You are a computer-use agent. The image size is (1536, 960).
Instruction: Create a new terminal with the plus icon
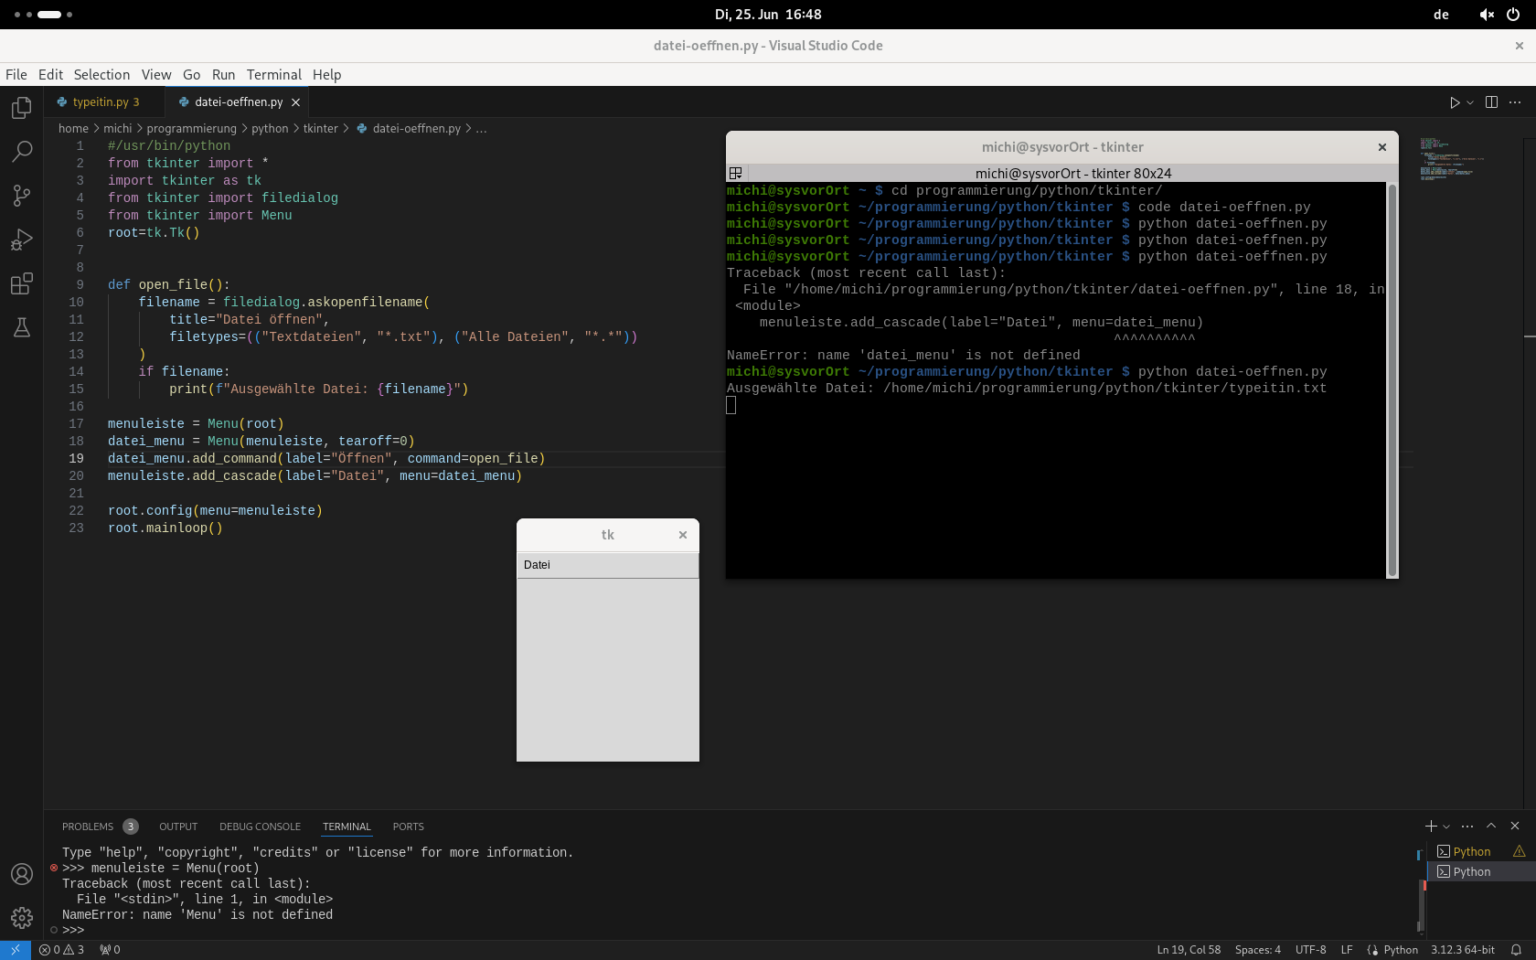[x=1429, y=825]
